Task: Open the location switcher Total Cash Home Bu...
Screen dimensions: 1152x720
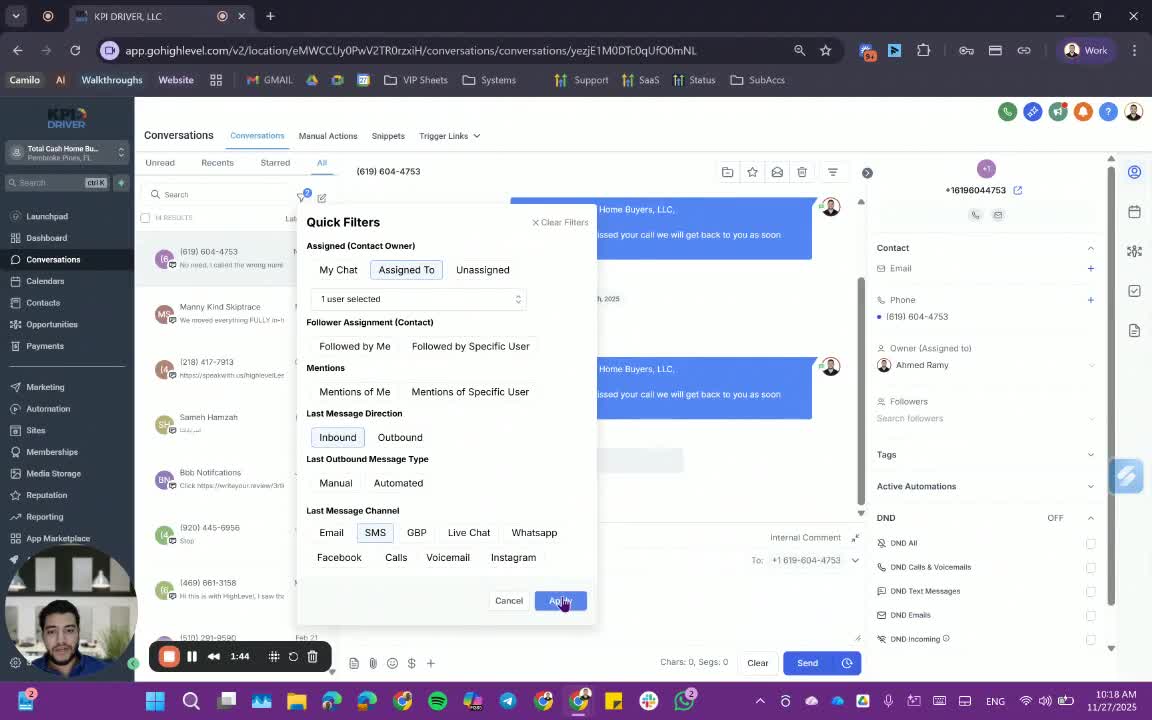Action: click(67, 153)
